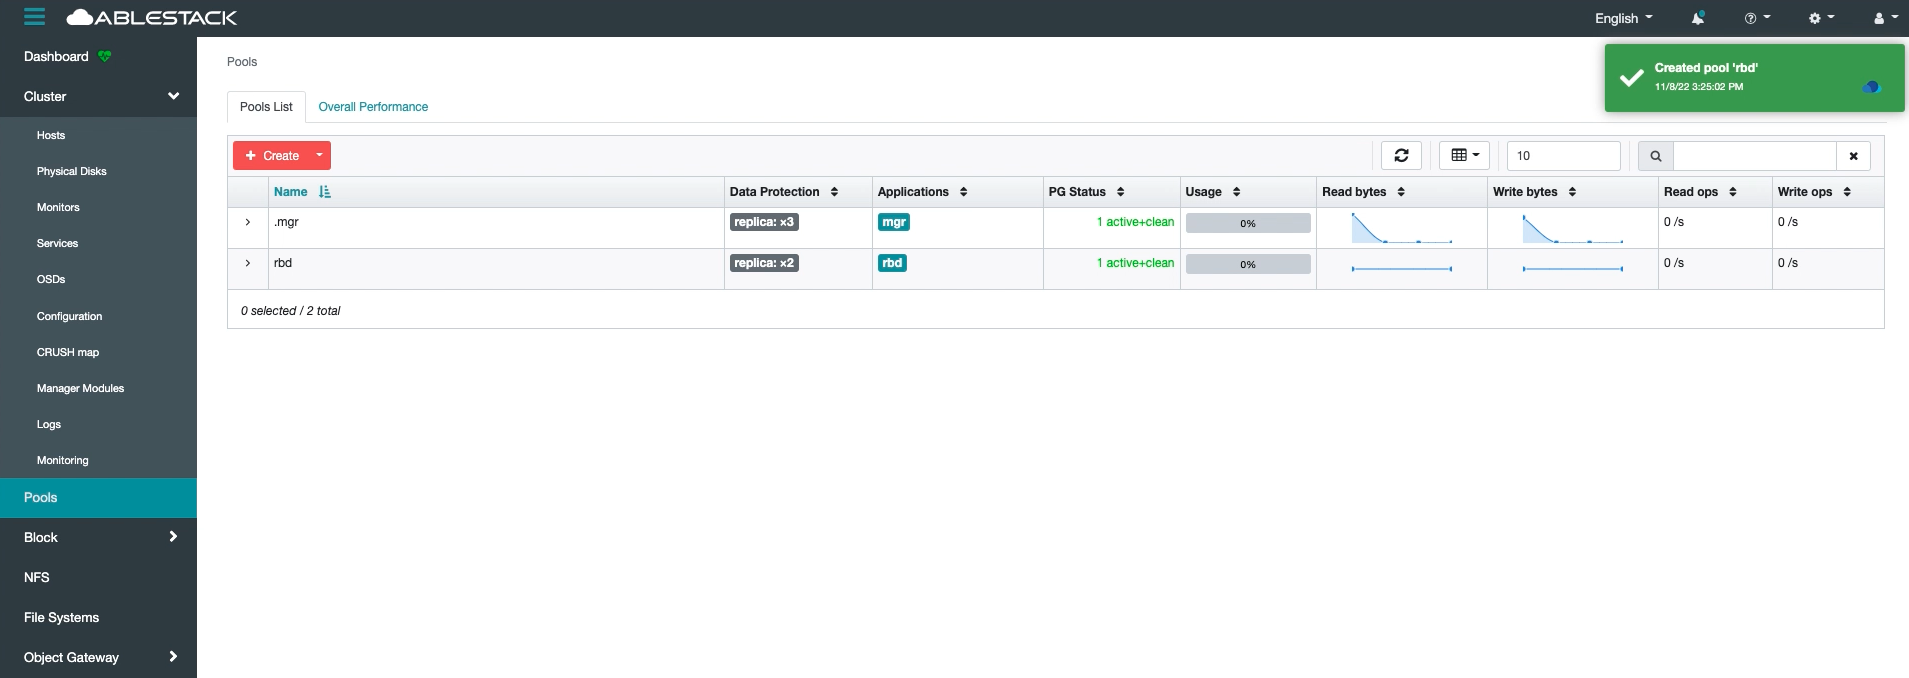
Task: Click the search magnifier icon
Action: 1655,156
